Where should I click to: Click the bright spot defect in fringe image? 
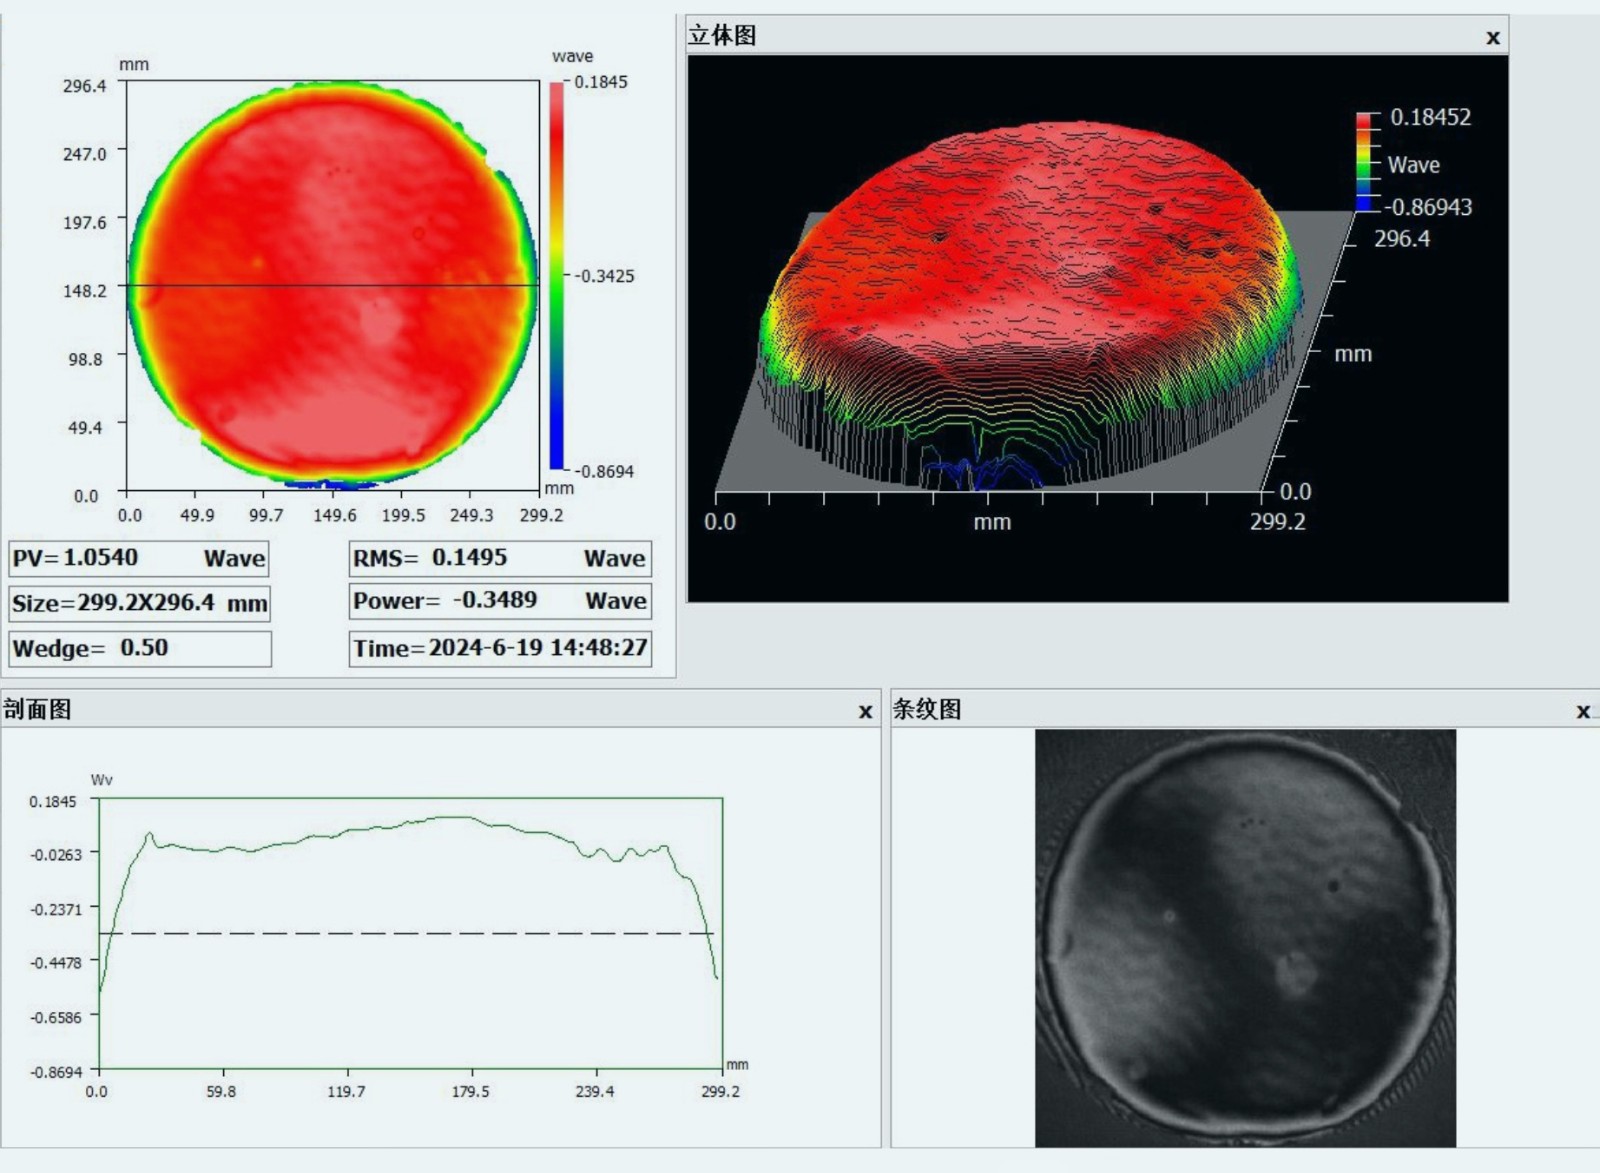[x=1295, y=972]
